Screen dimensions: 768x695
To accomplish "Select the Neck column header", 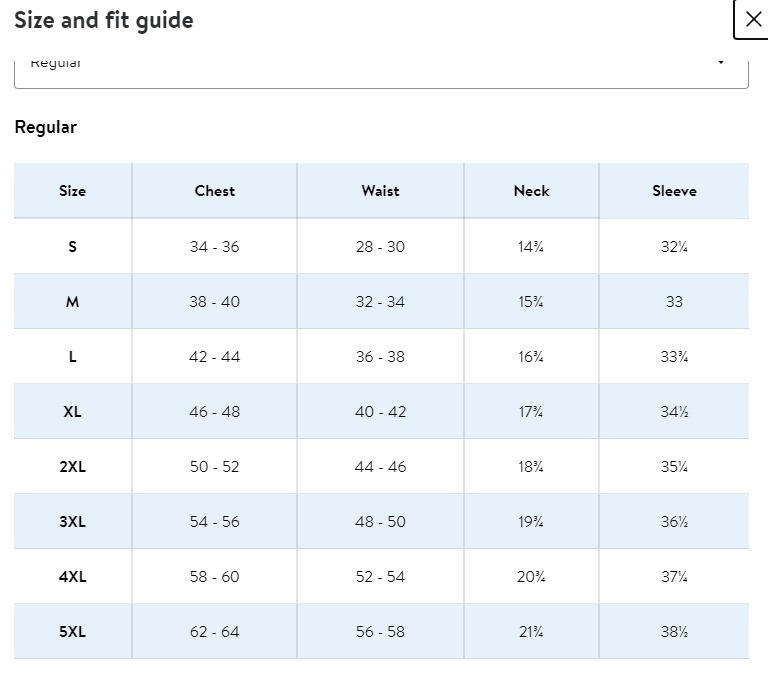I will pyautogui.click(x=531, y=191).
